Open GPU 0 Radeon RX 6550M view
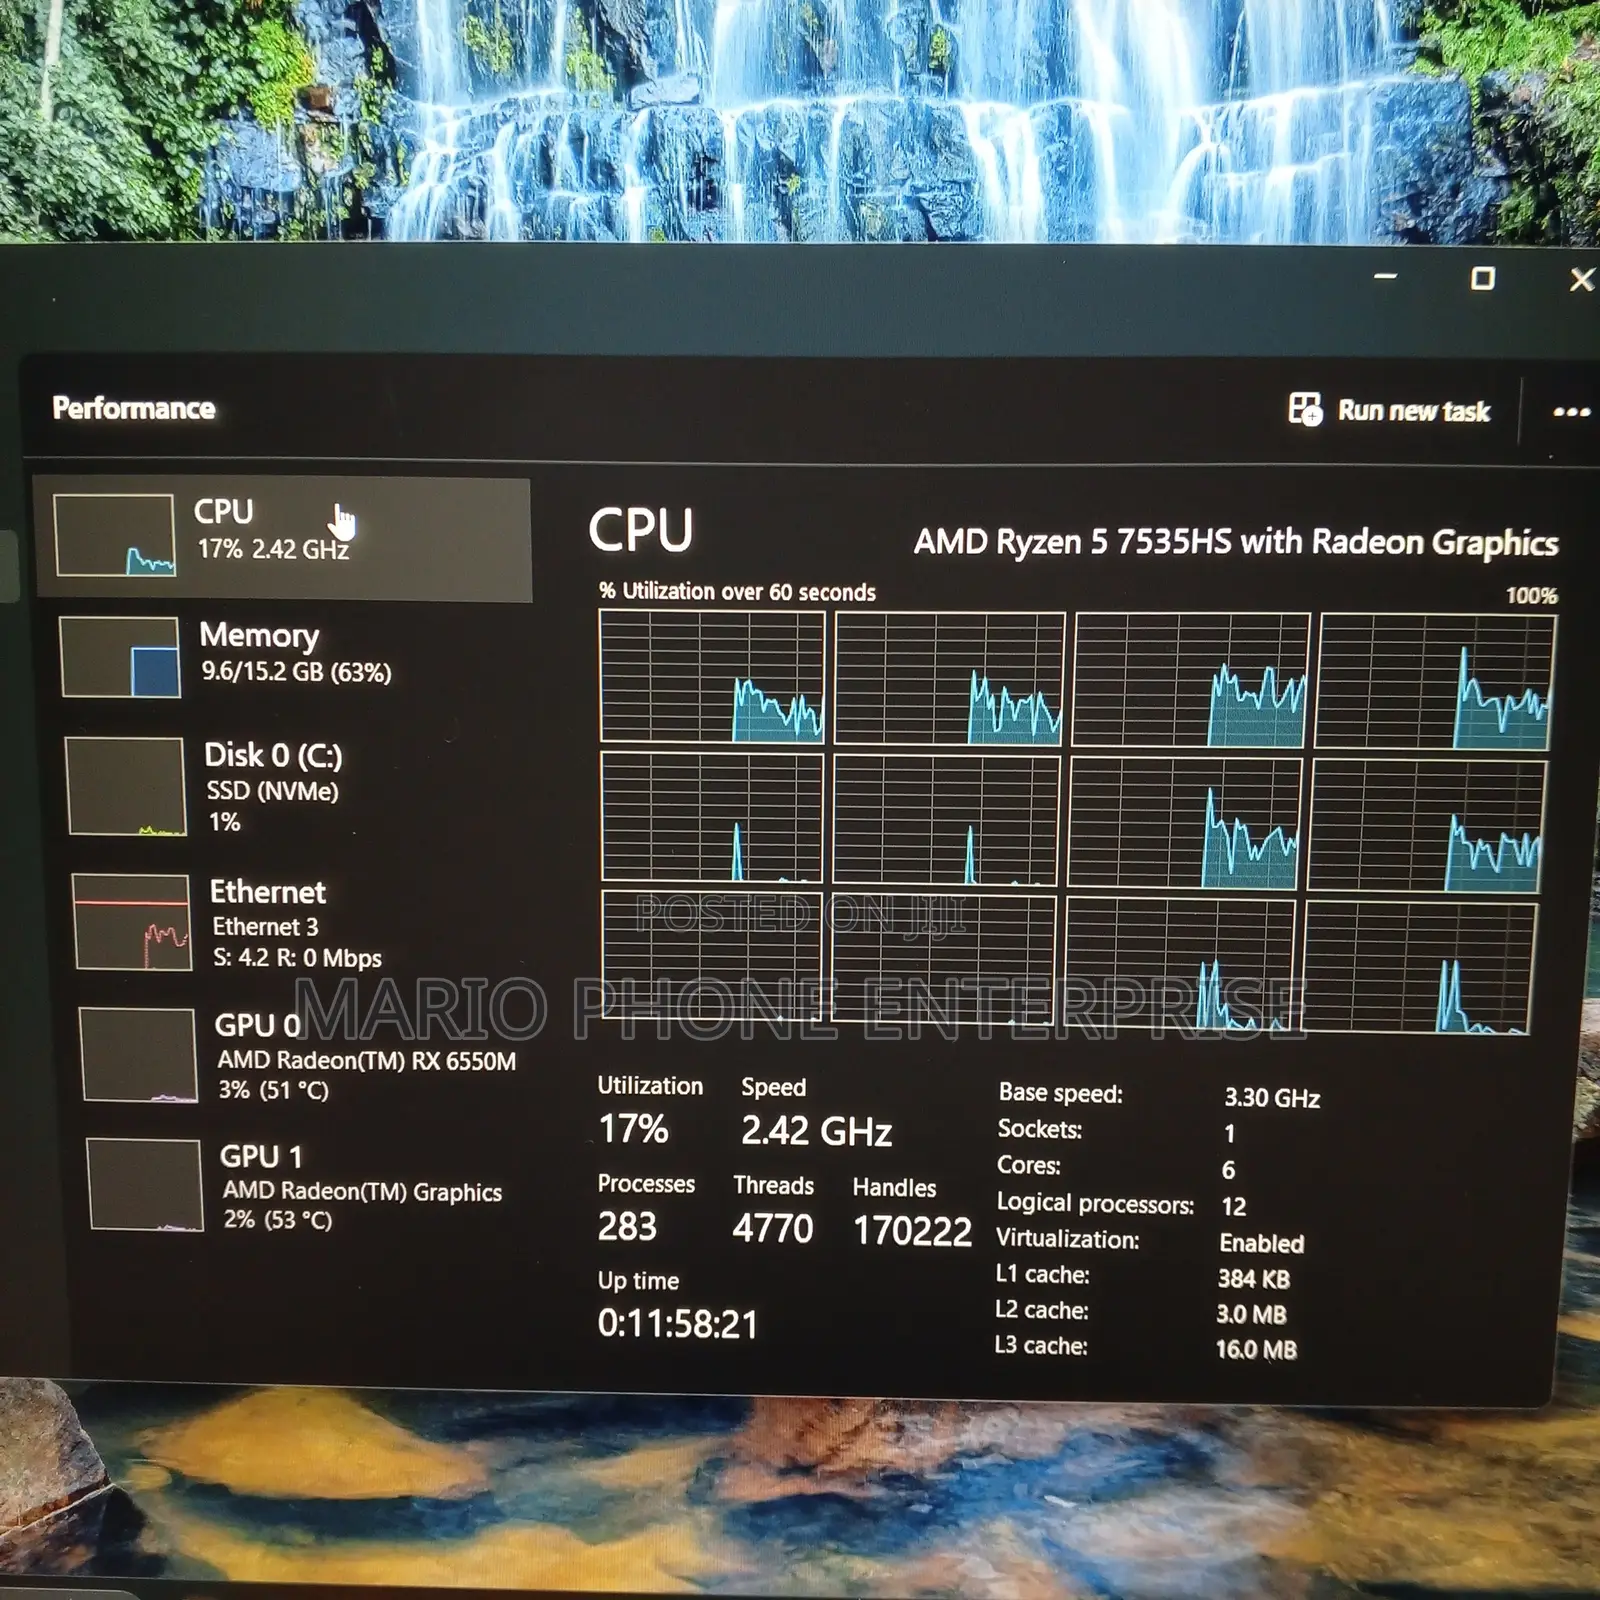Screen dimensions: 1600x1600 [298, 1055]
